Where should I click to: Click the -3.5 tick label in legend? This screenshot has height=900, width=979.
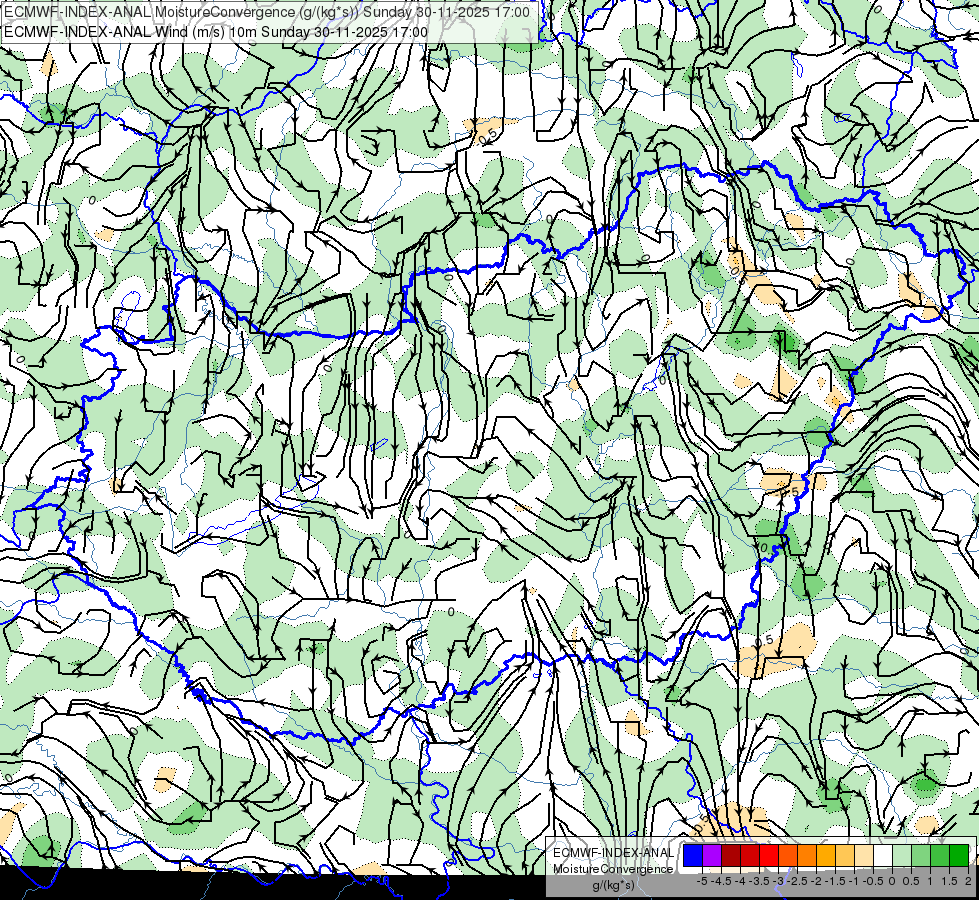click(x=759, y=881)
